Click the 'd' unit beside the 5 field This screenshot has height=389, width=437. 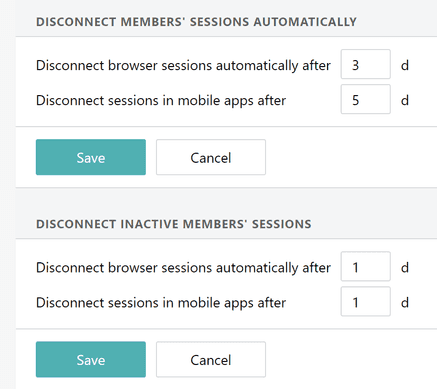[405, 100]
